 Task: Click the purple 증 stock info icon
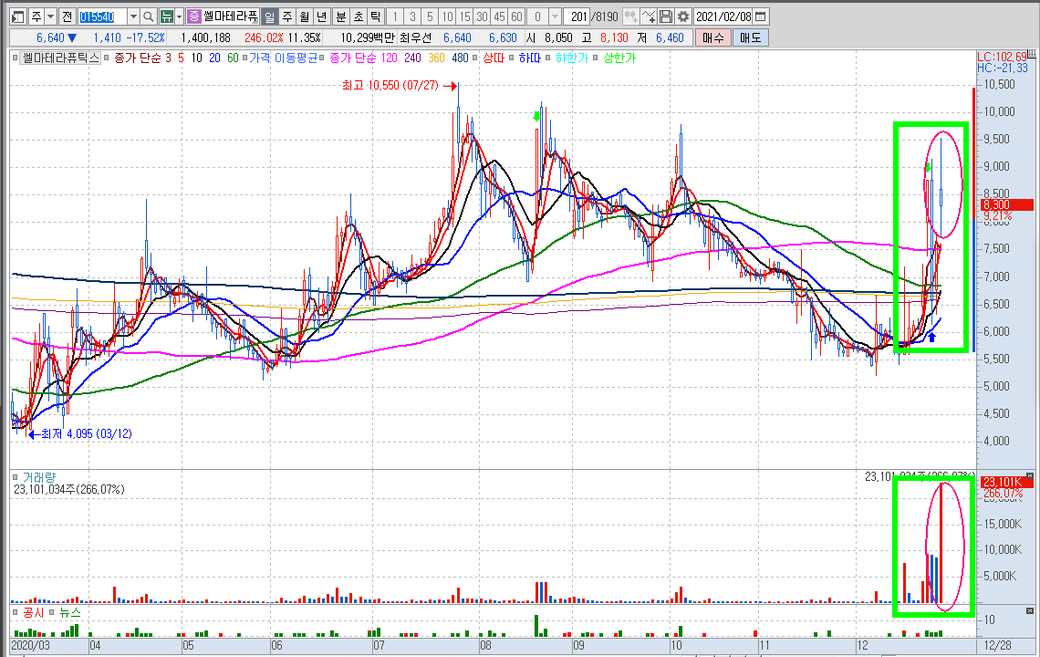194,17
